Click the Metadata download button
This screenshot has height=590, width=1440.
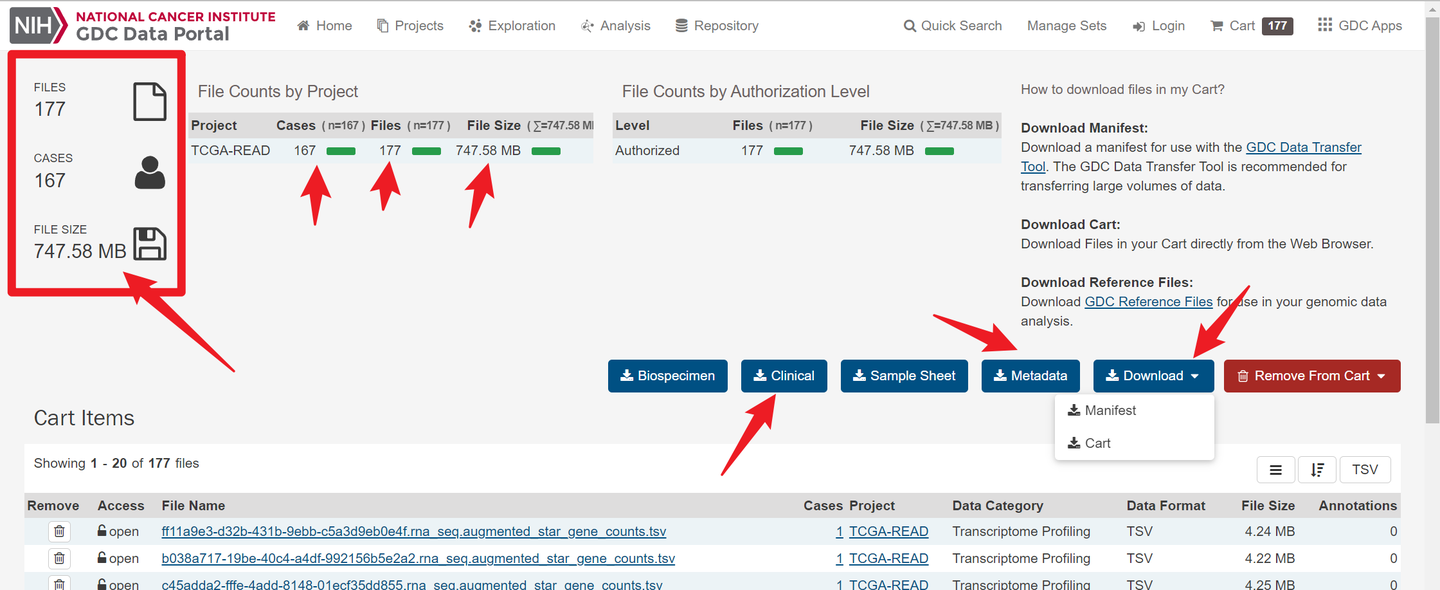[x=1031, y=376]
